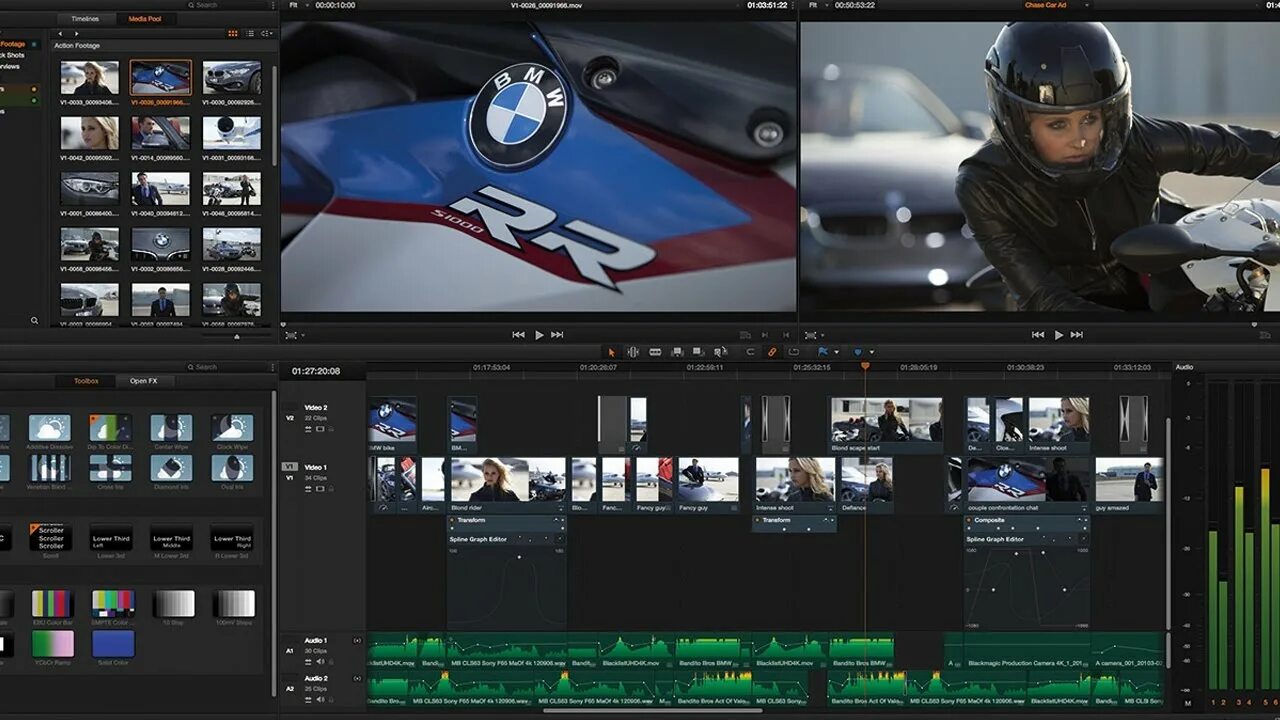The image size is (1280, 720).
Task: Click the replace clip icon
Action: click(720, 352)
